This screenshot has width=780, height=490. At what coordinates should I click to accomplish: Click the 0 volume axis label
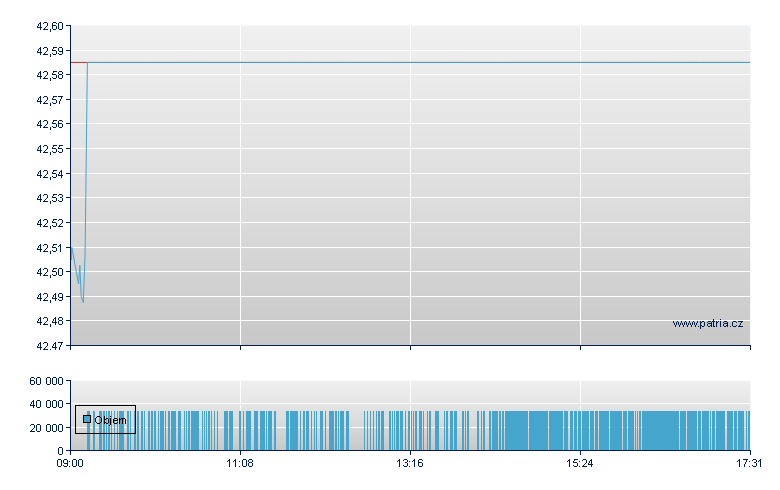coord(61,451)
